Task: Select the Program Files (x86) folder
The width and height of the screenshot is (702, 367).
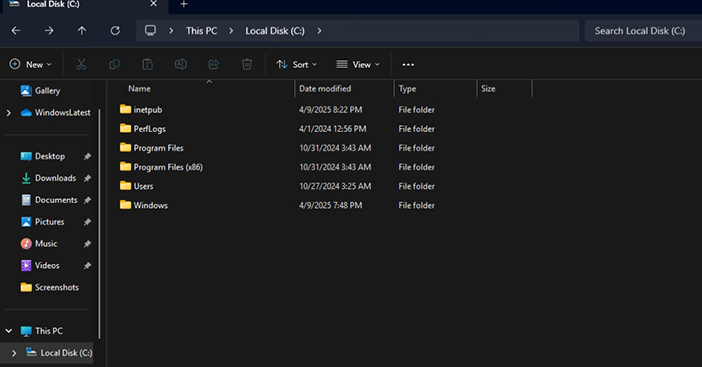Action: 168,167
